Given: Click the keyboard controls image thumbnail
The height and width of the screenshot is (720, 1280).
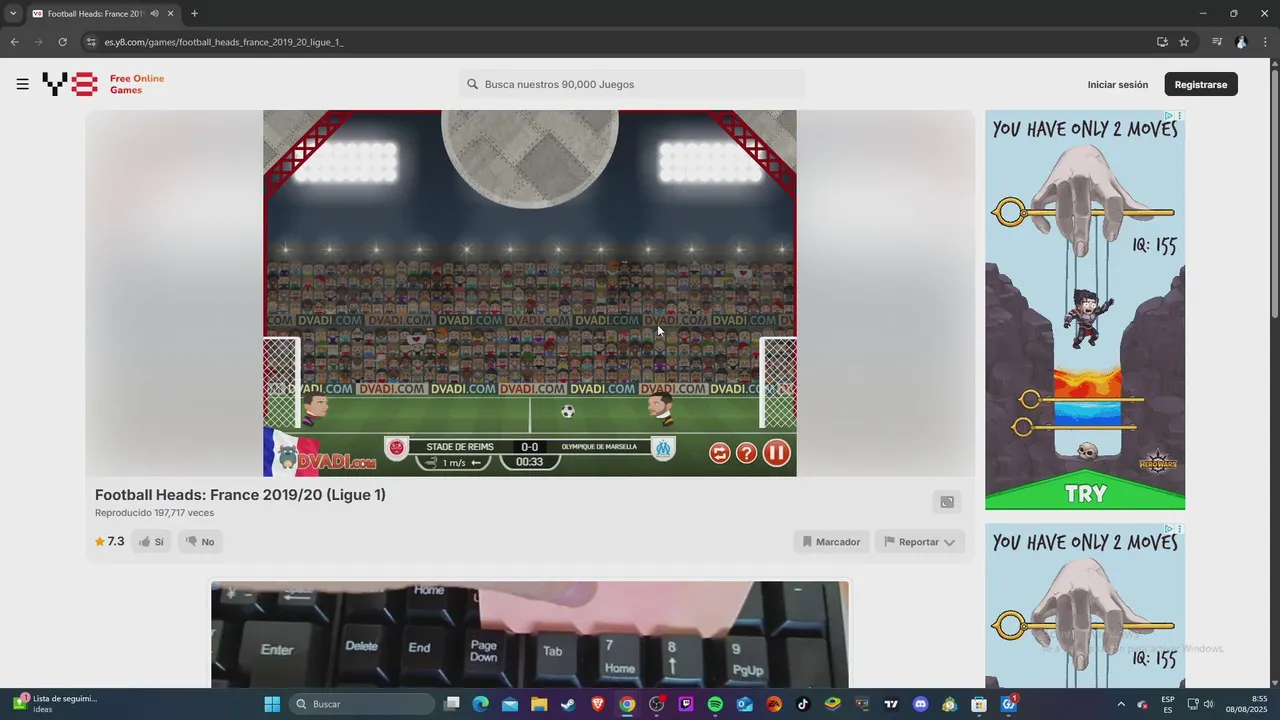Looking at the screenshot, I should point(530,634).
